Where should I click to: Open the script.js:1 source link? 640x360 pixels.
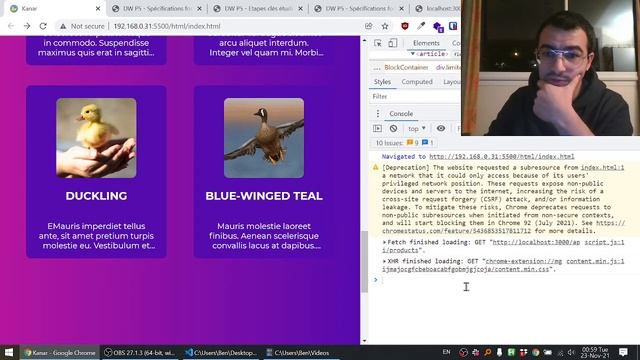tap(604, 242)
